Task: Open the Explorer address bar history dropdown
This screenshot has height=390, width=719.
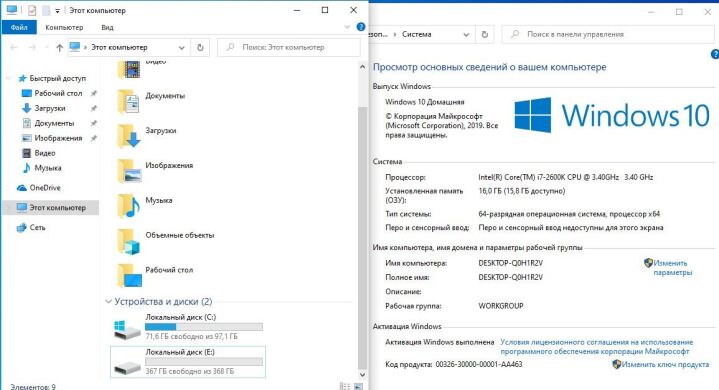Action: [x=182, y=47]
